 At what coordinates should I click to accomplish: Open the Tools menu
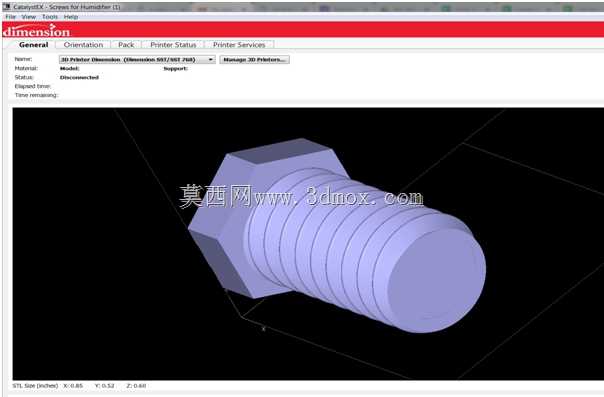(x=50, y=17)
